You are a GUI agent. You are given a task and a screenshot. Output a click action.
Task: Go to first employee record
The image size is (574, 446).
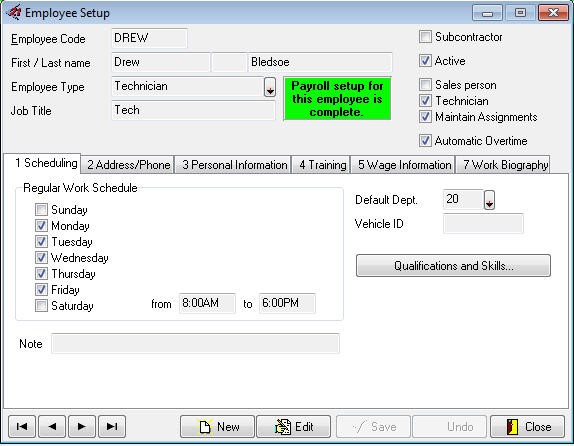tap(22, 427)
